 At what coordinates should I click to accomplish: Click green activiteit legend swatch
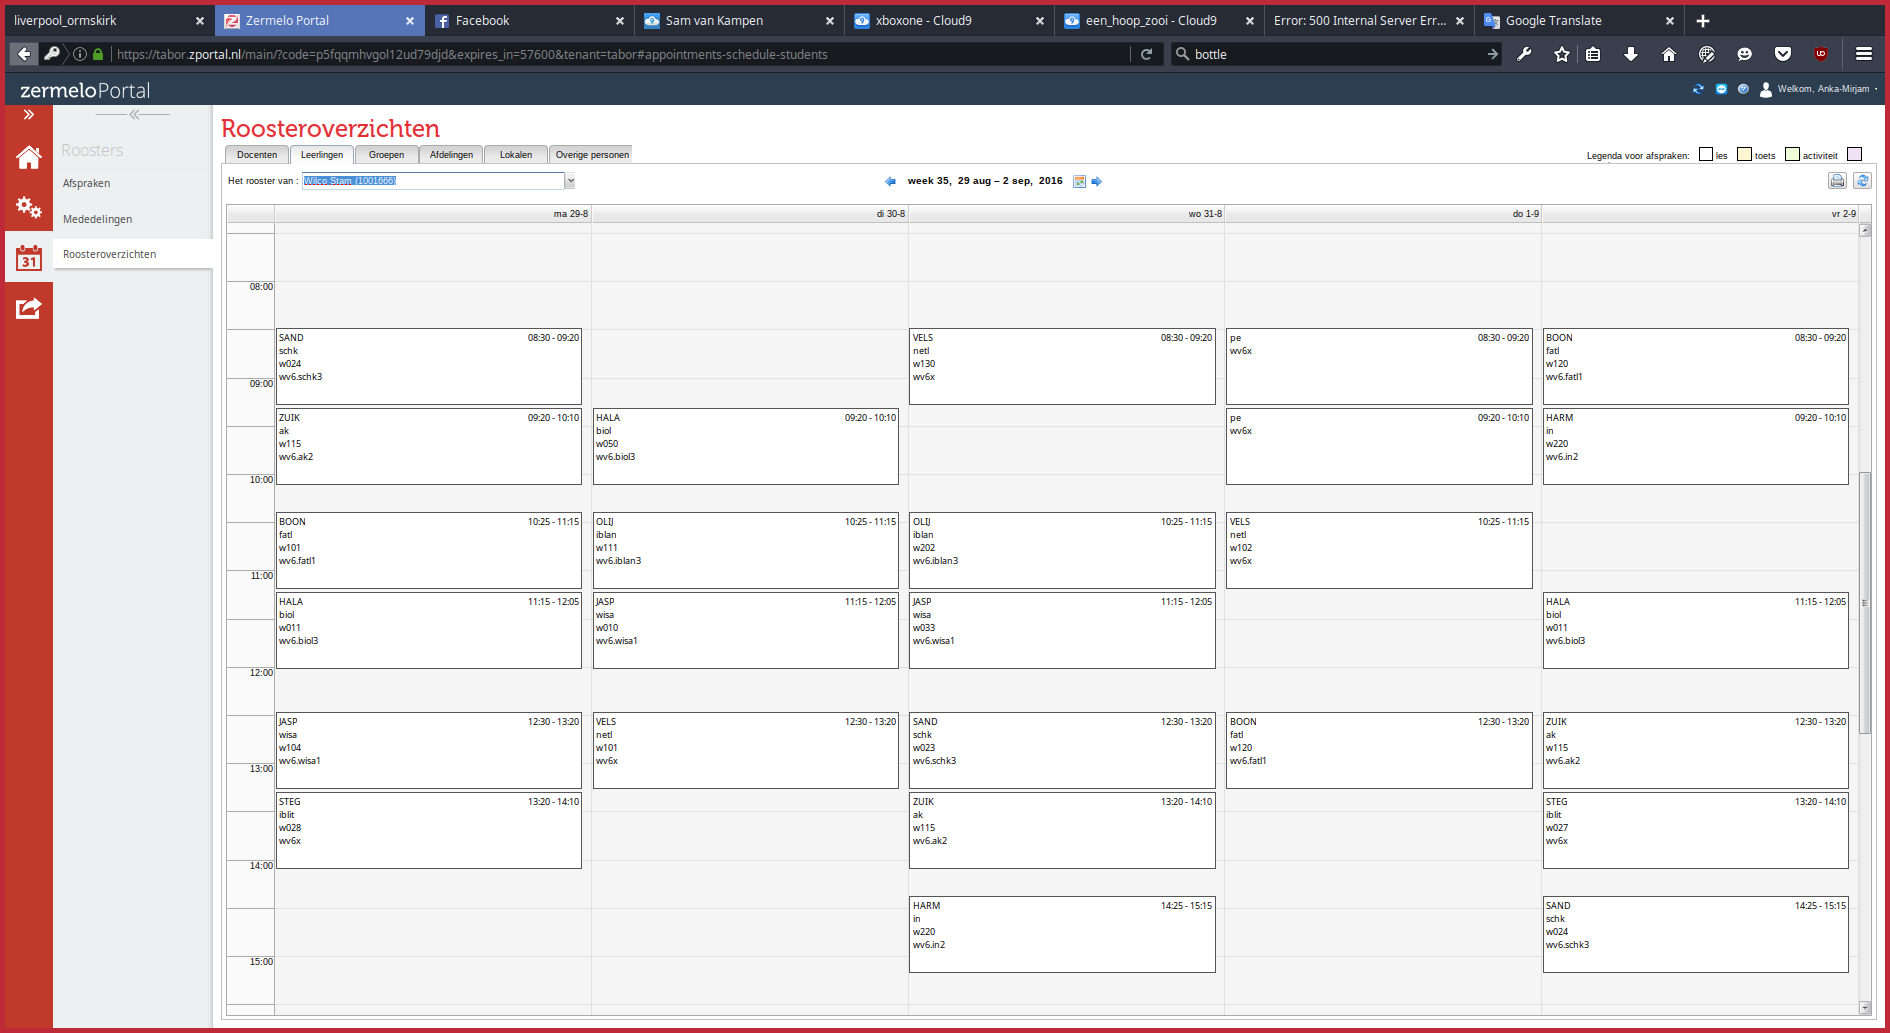(x=1792, y=154)
